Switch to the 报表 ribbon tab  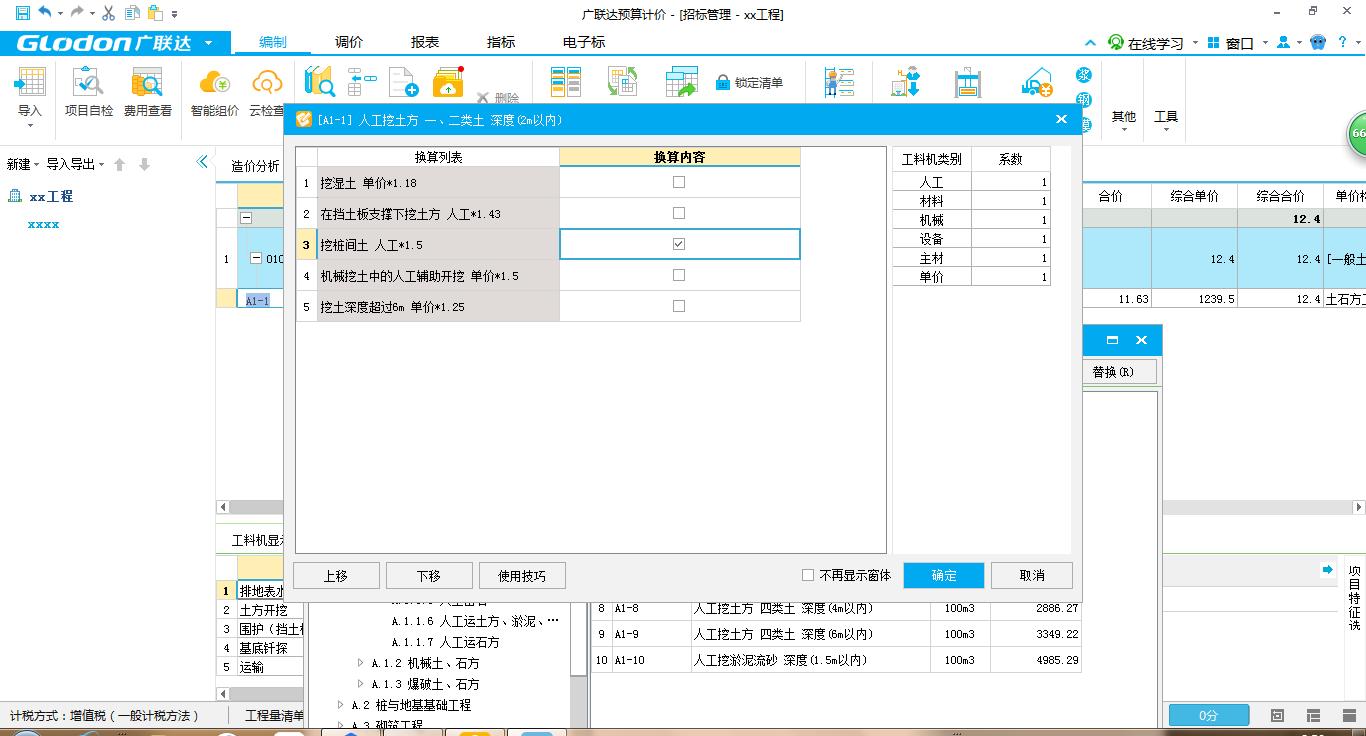point(424,42)
